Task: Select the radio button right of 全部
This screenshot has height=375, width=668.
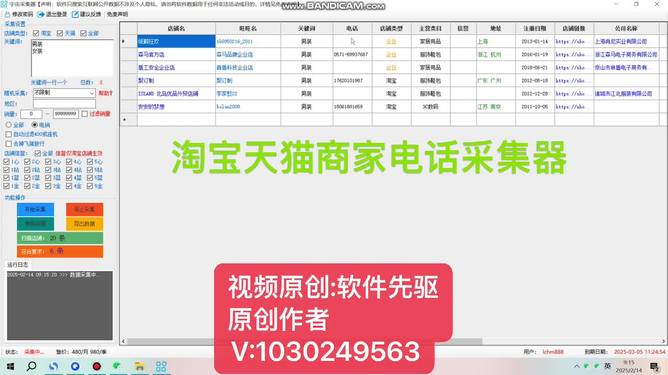Action: tap(35, 125)
